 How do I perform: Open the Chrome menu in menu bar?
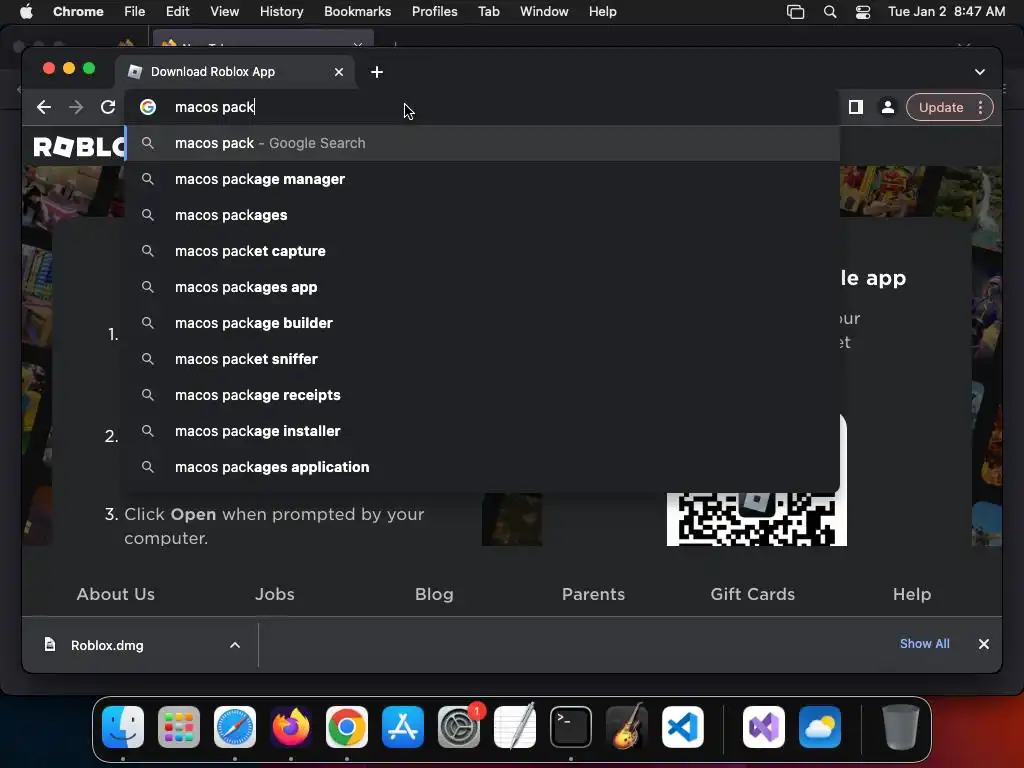pos(78,12)
